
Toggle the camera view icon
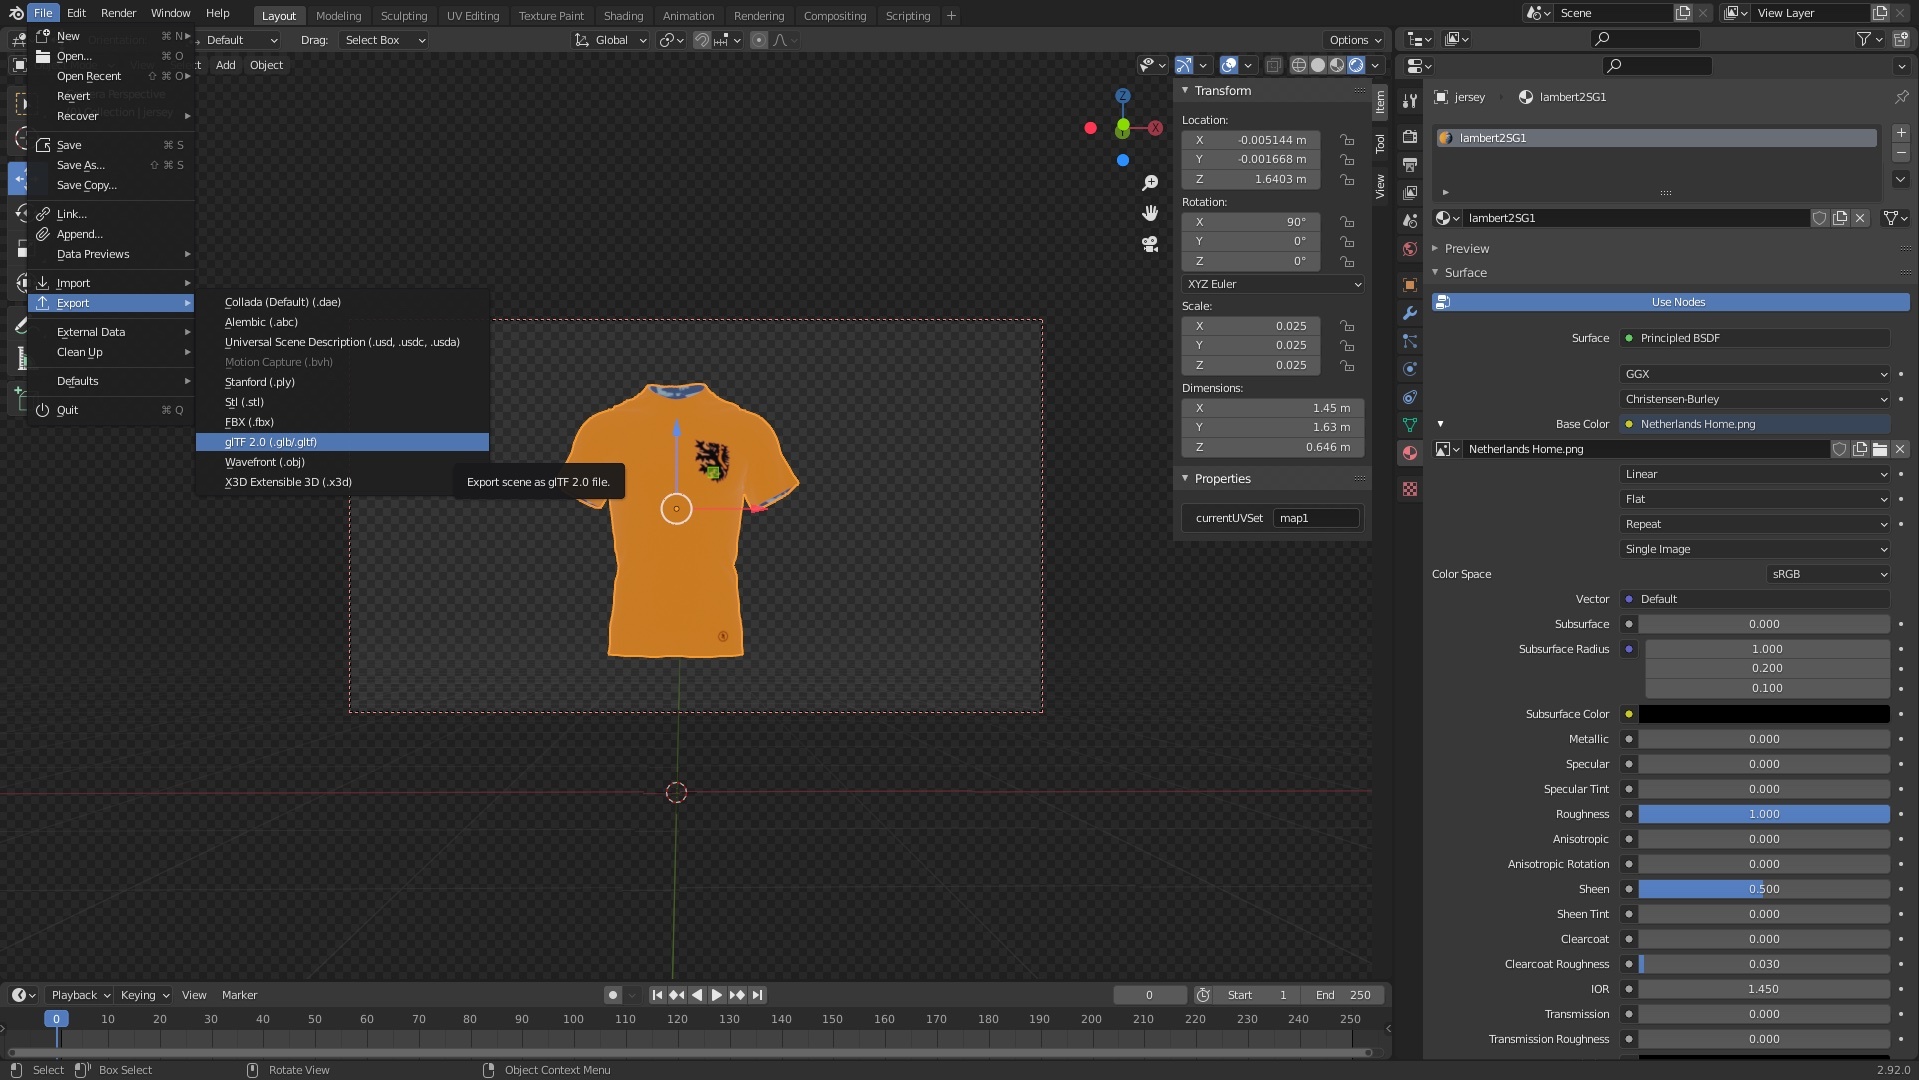[x=1150, y=244]
